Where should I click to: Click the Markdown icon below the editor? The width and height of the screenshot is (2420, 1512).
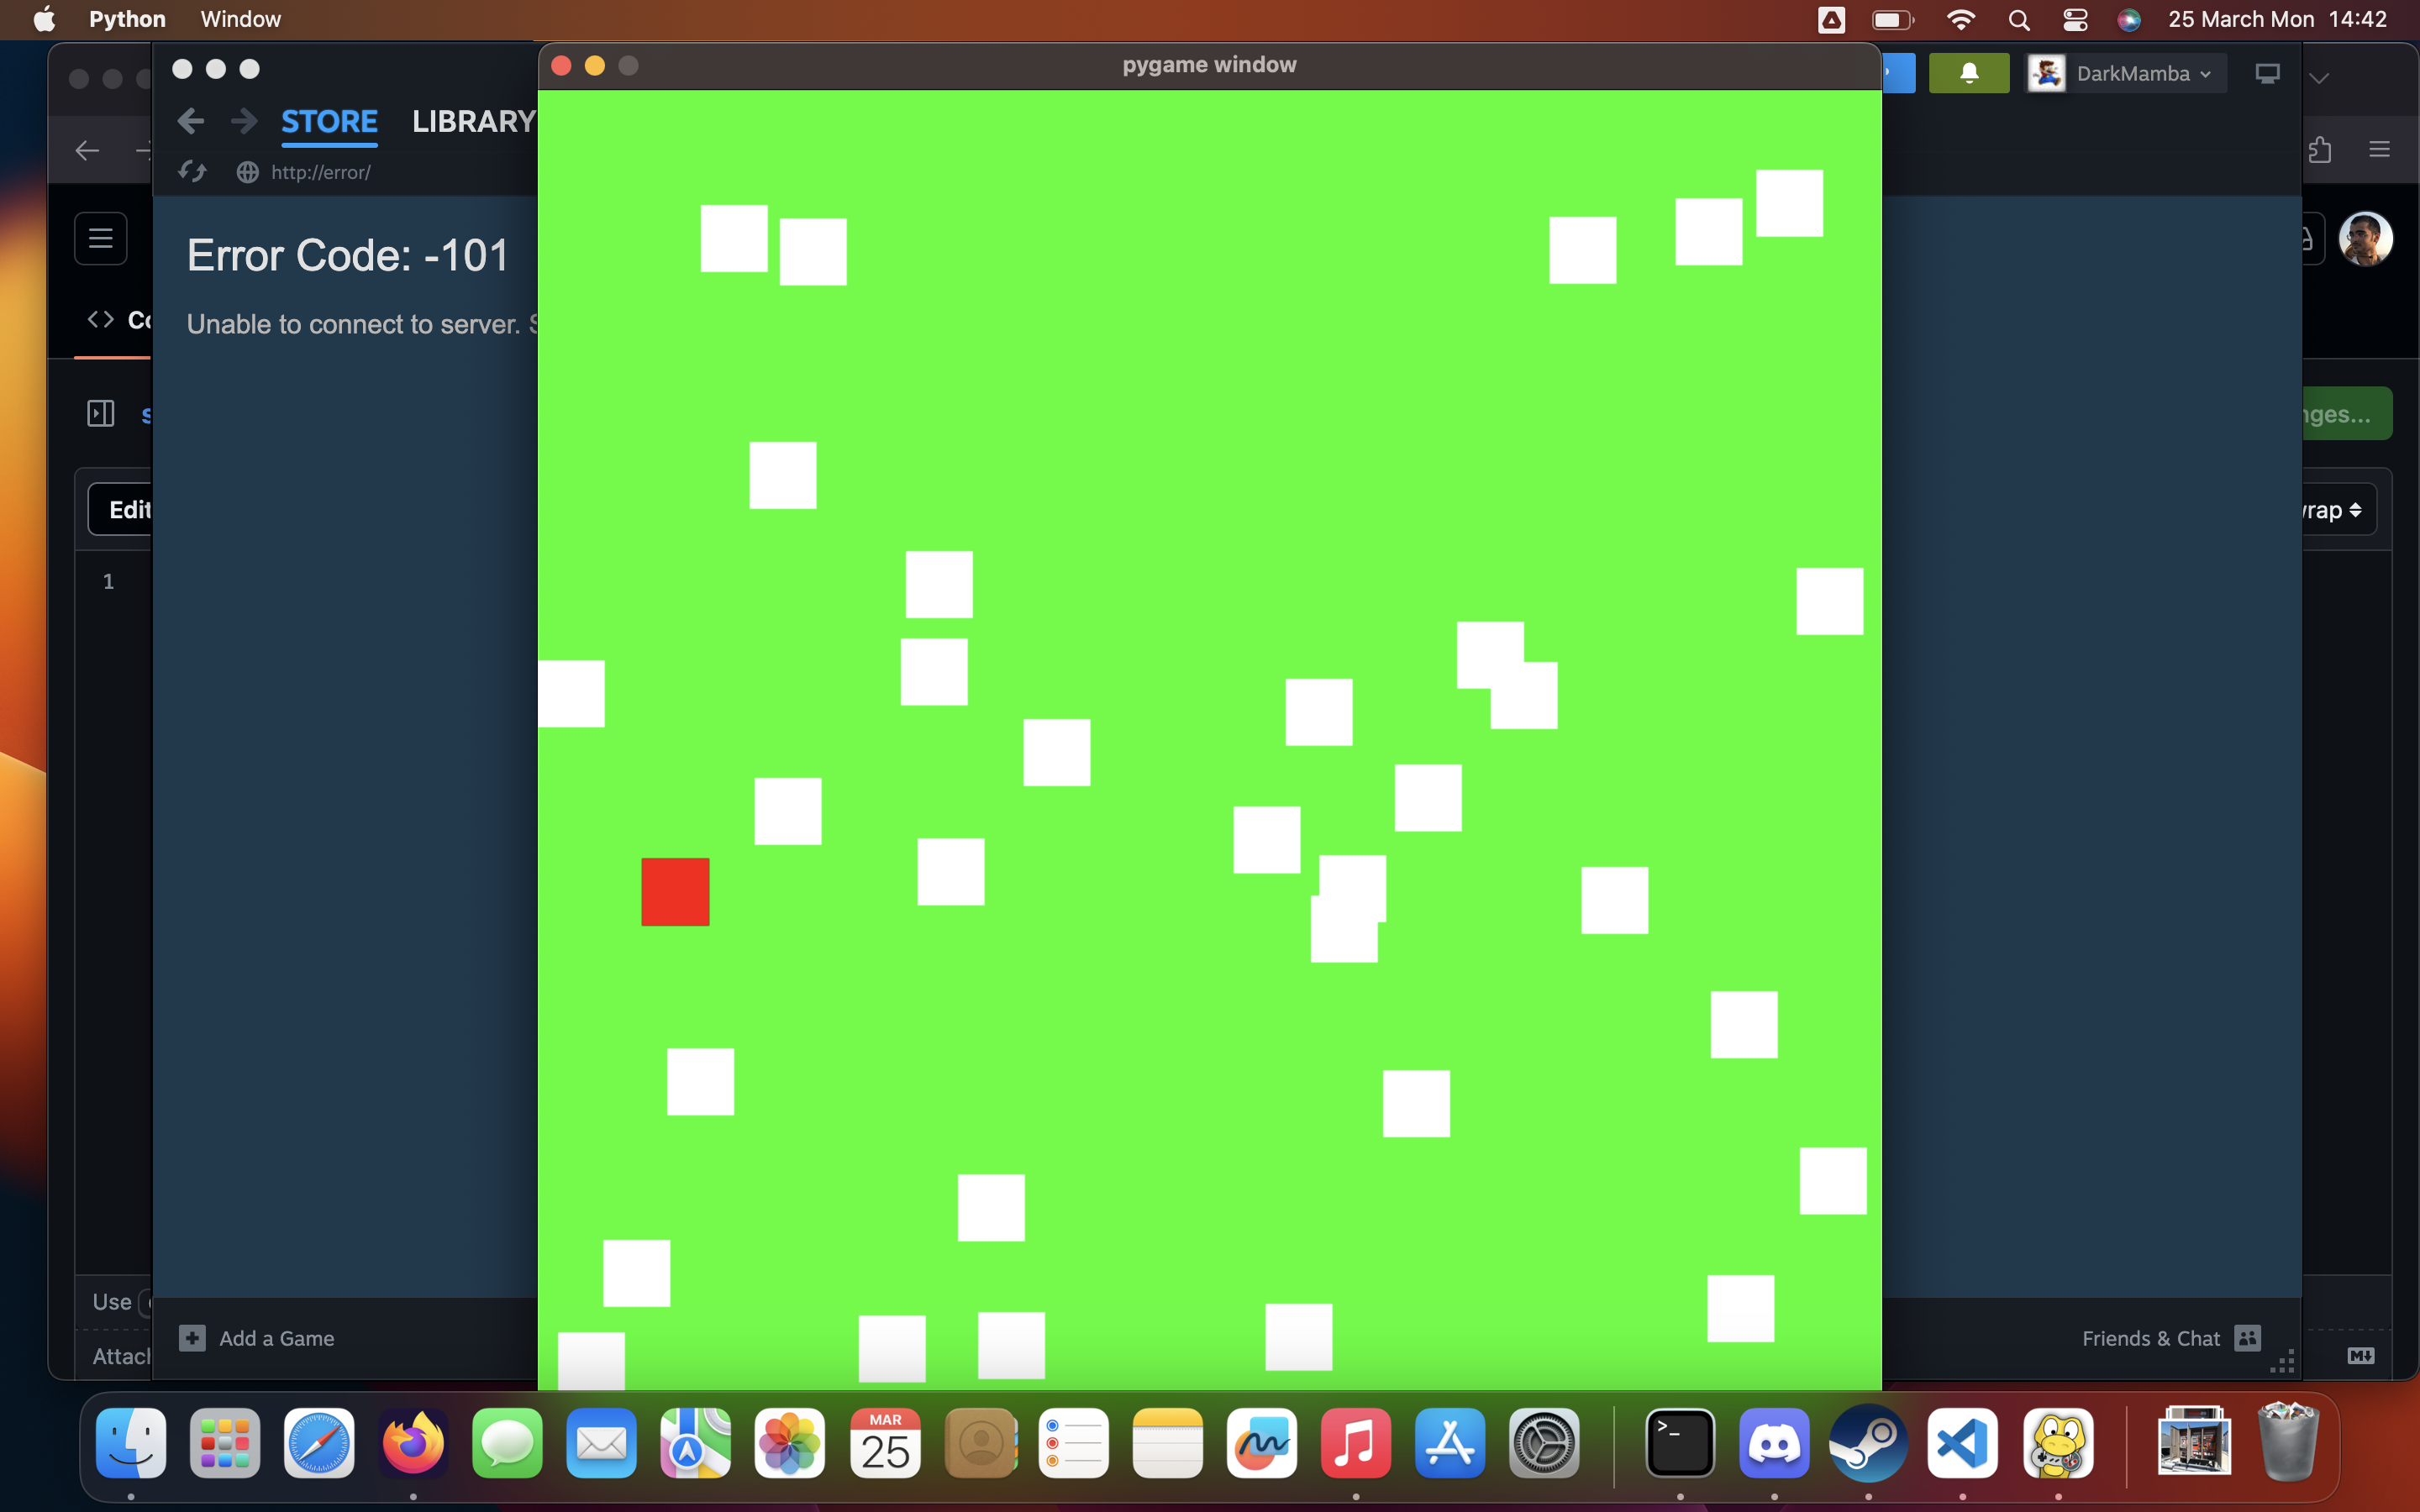coord(2361,1355)
